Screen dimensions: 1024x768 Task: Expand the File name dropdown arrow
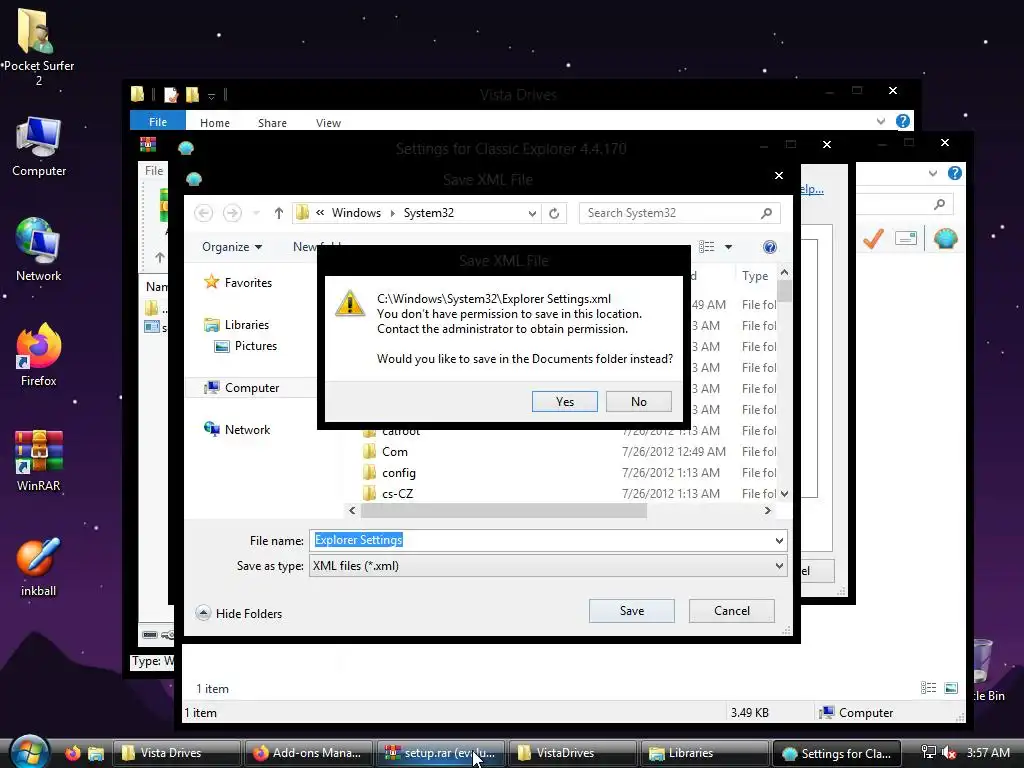coord(778,540)
